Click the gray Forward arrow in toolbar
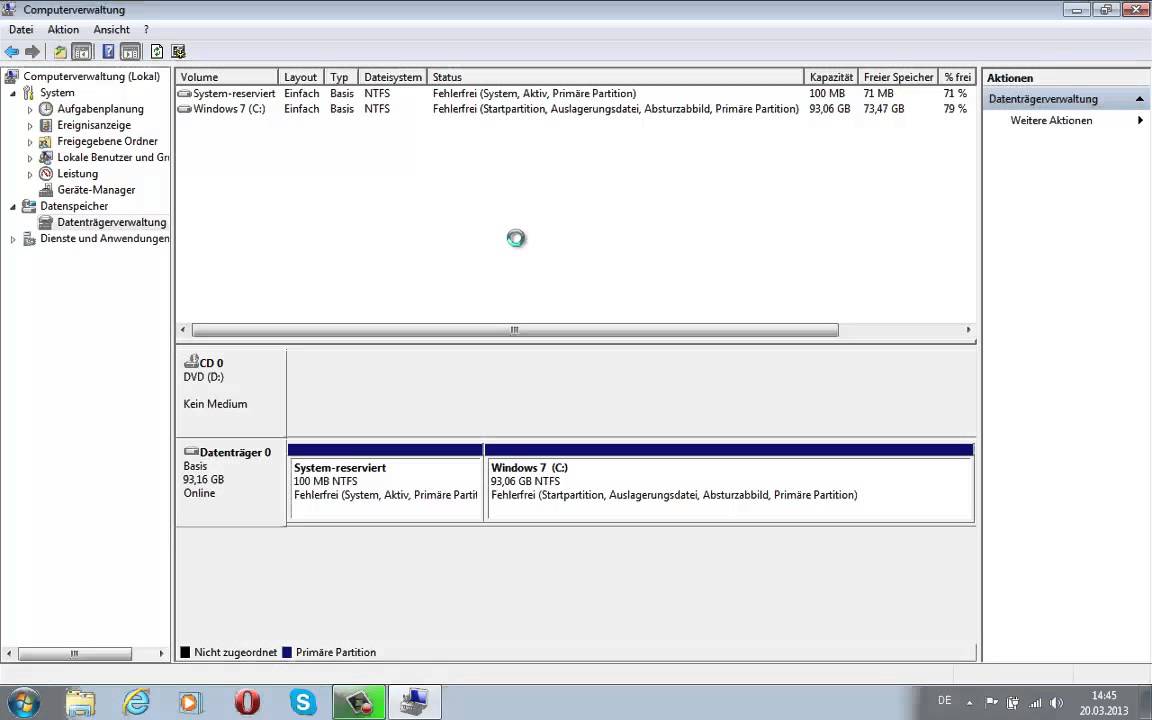Screen dimensions: 1152x720 pyautogui.click(x=32, y=51)
